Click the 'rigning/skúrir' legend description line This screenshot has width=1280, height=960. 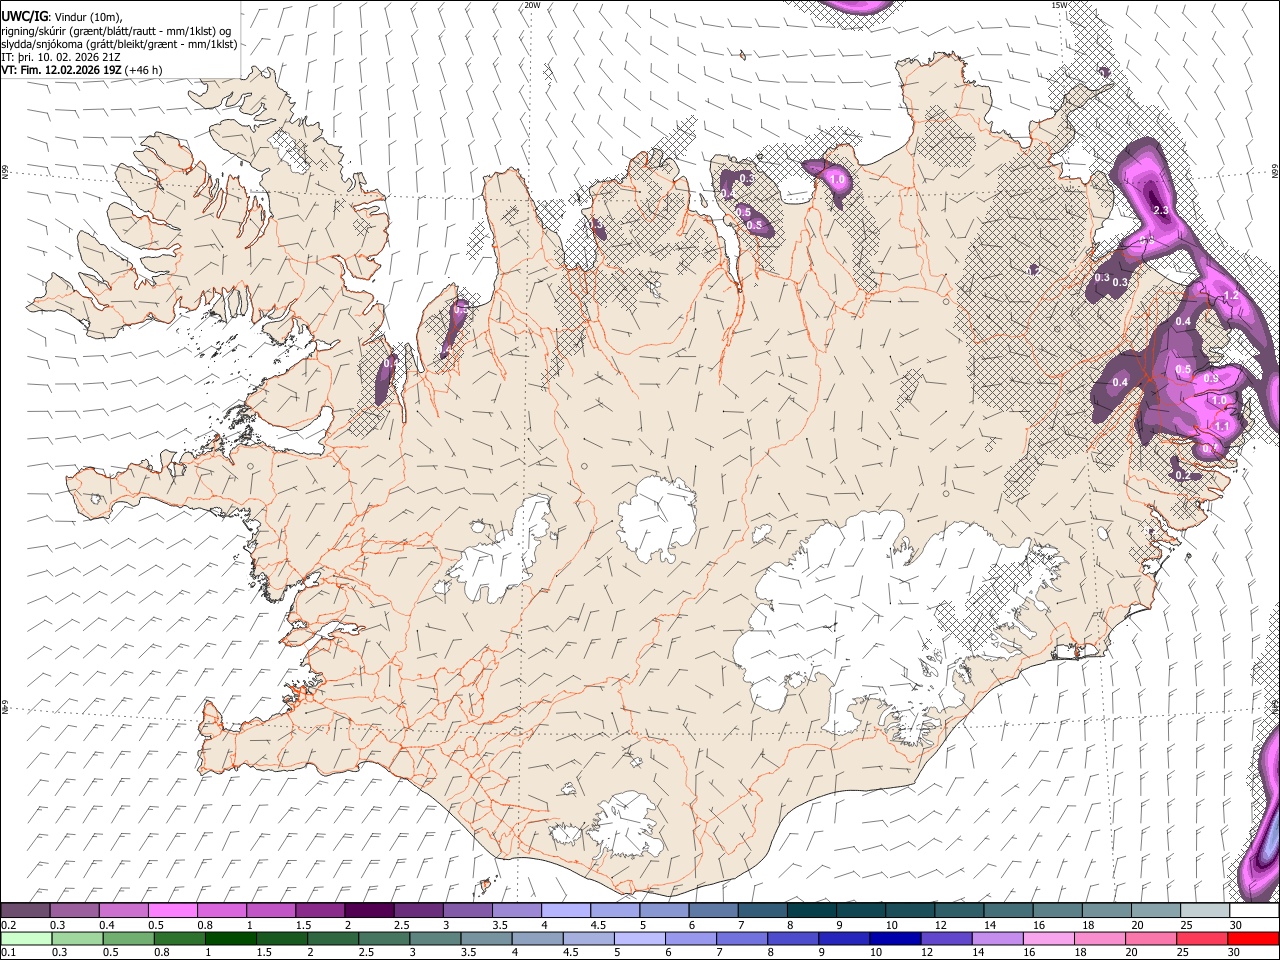click(x=116, y=31)
